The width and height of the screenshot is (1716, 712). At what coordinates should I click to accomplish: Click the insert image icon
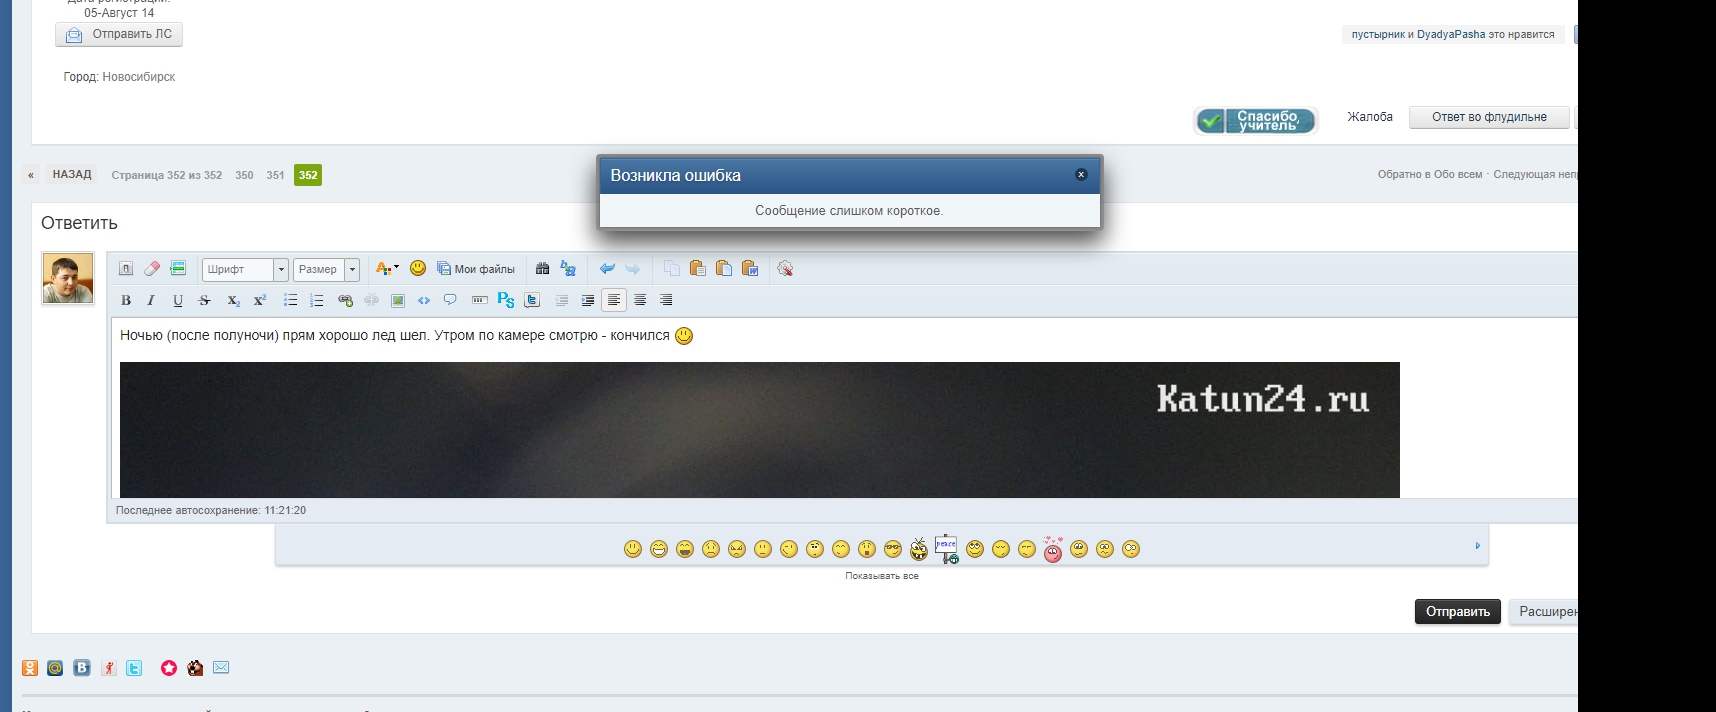point(398,300)
